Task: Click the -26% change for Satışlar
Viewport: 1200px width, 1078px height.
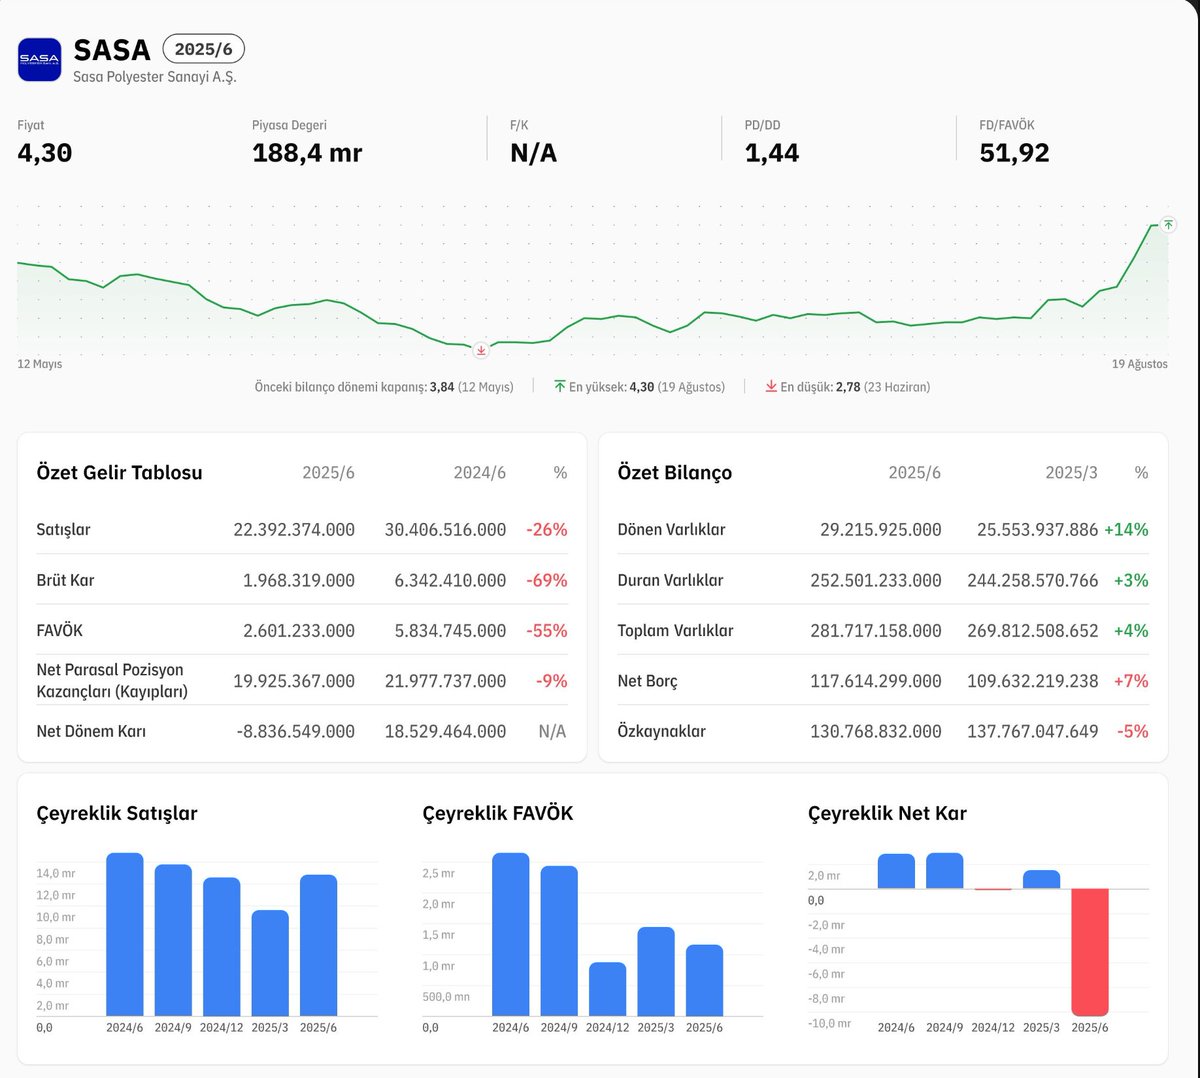Action: pos(547,530)
